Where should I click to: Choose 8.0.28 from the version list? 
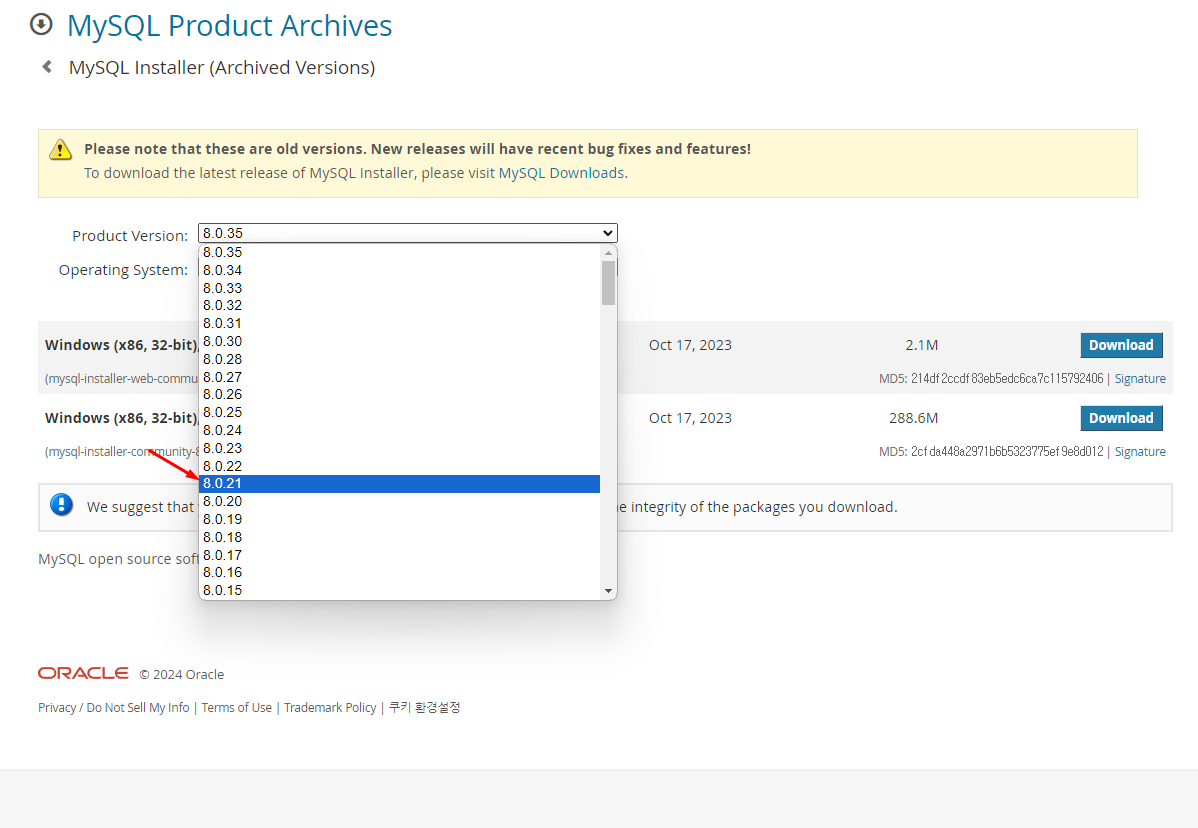click(x=399, y=359)
